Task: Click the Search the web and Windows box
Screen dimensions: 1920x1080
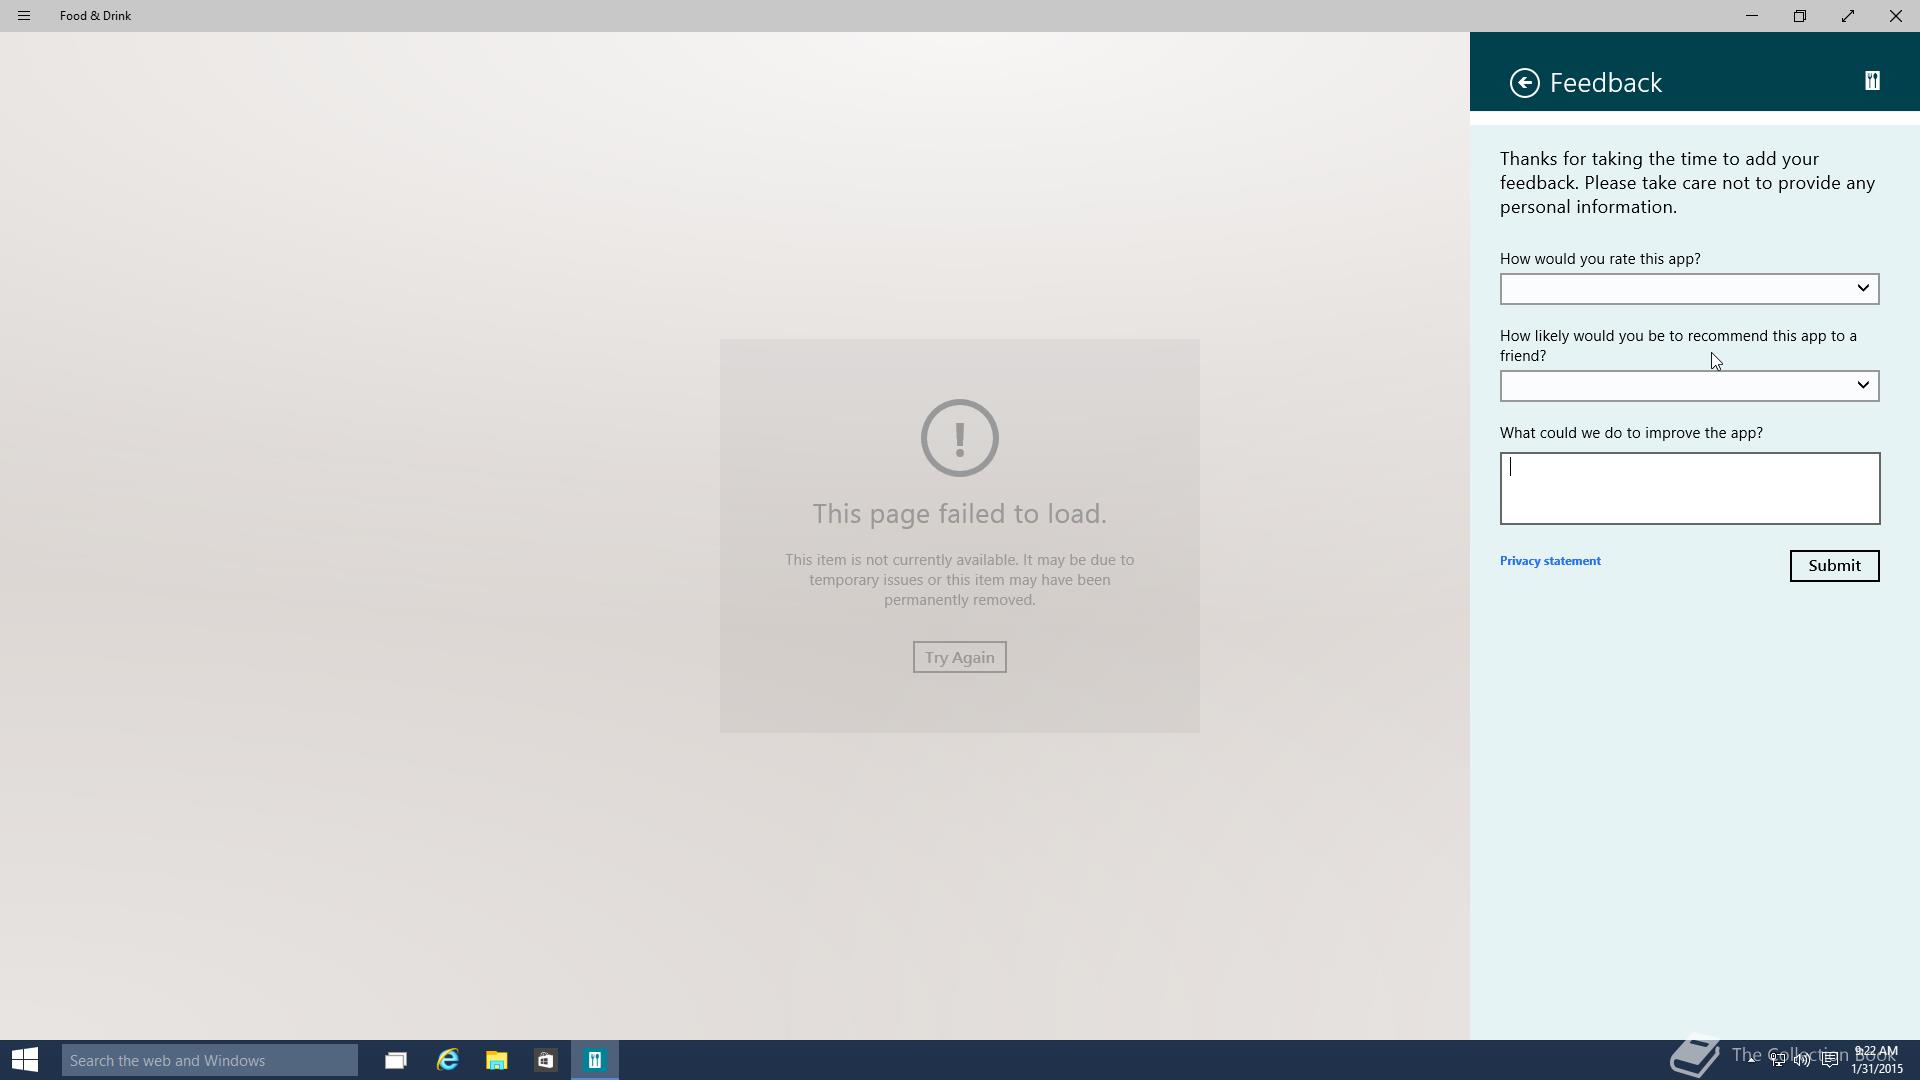Action: point(210,1060)
